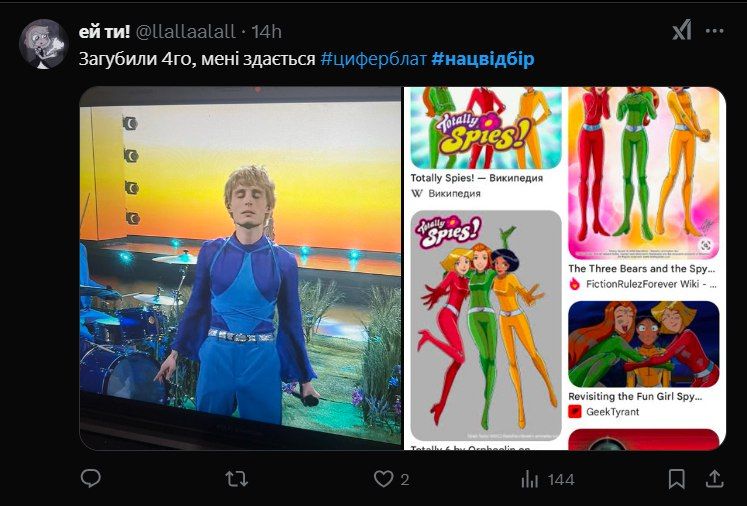This screenshot has width=747, height=506.
Task: Click the GeekTyrant hugging spies thumbnail
Action: pyautogui.click(x=643, y=343)
